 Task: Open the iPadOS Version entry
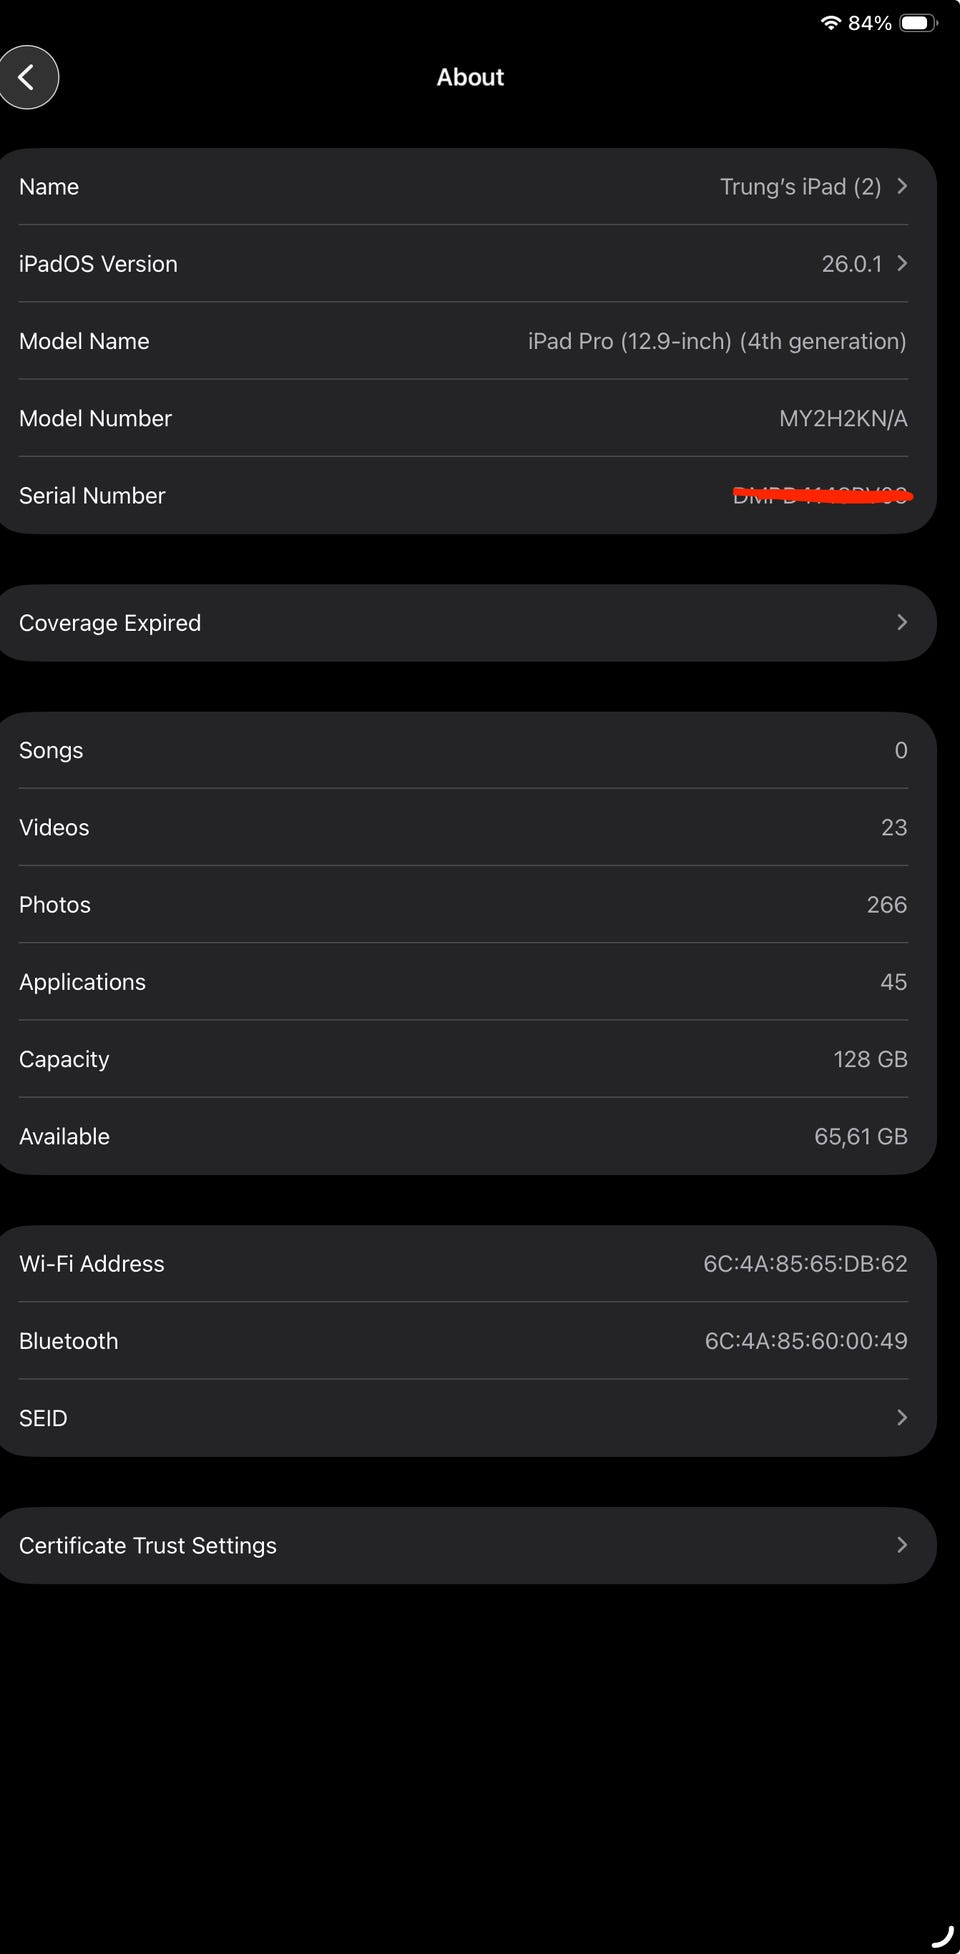pyautogui.click(x=98, y=264)
